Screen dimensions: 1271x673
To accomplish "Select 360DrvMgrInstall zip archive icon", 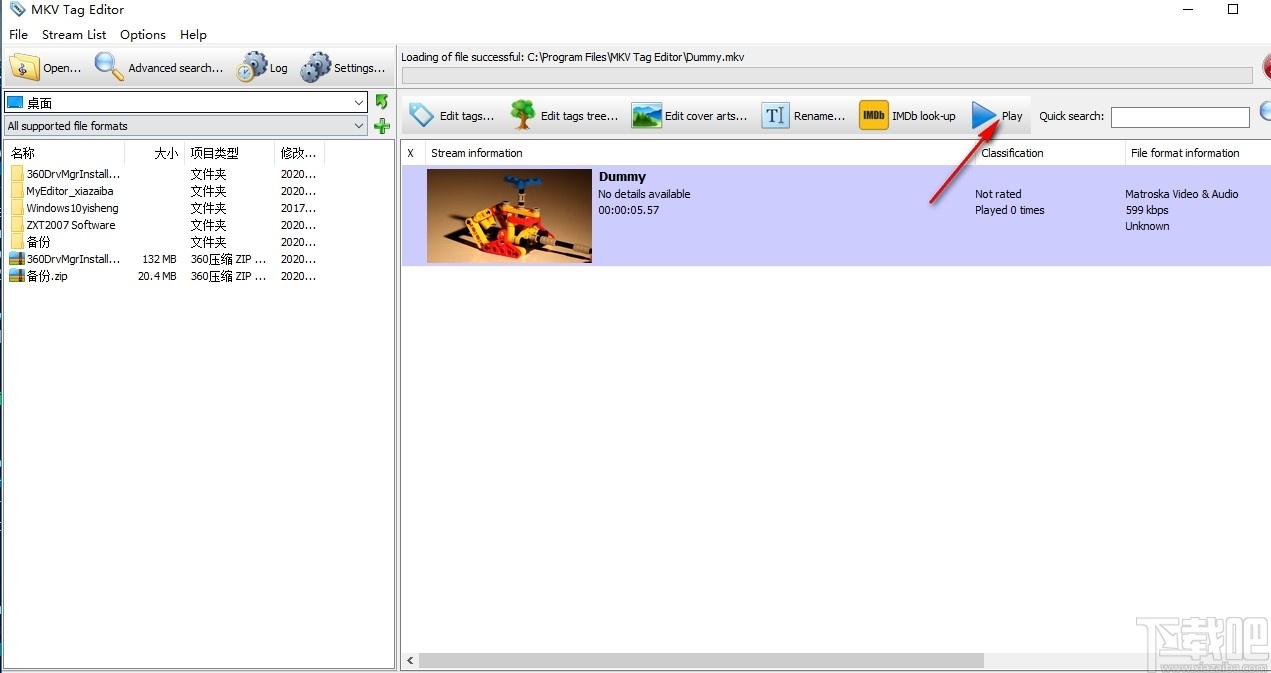I will [x=17, y=259].
